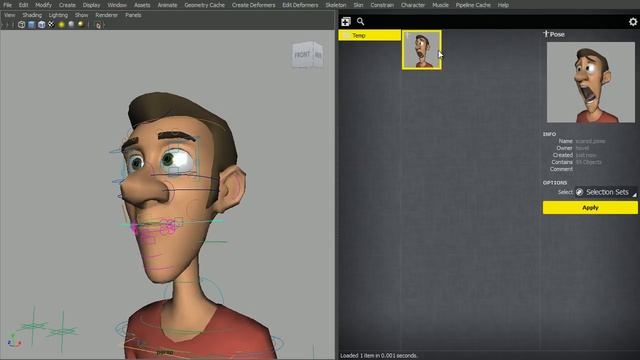Image resolution: width=640 pixels, height=360 pixels.
Task: Open the library search magnifier
Action: [x=360, y=21]
